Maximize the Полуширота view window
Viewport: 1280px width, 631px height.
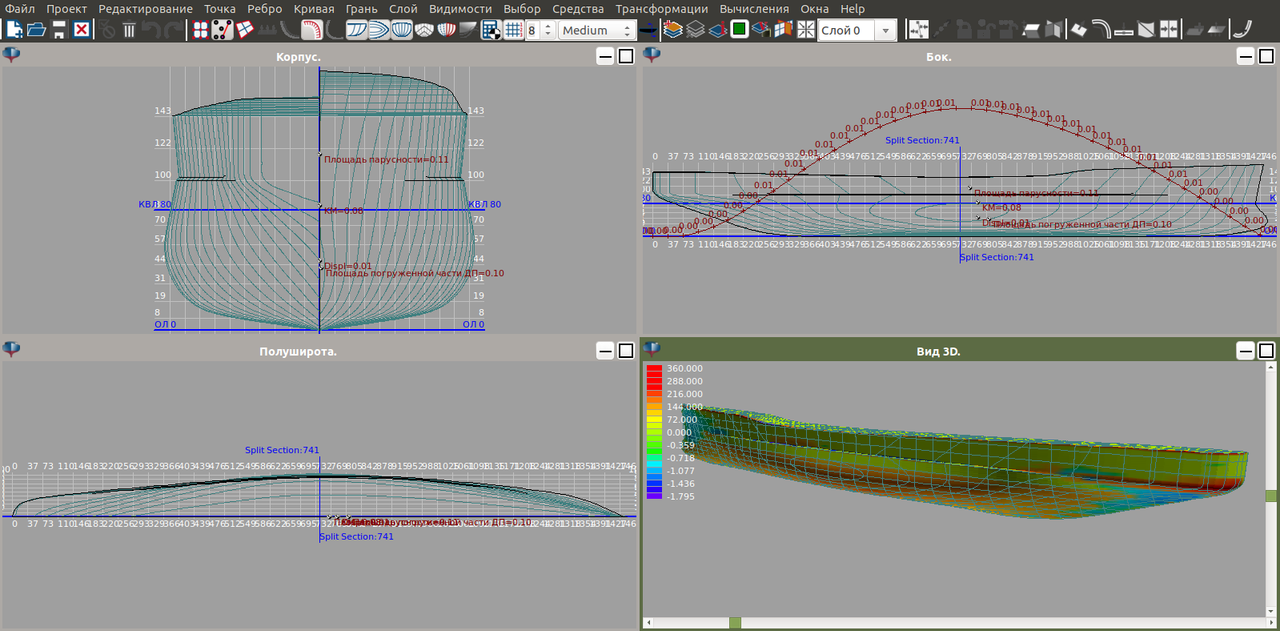pos(626,351)
